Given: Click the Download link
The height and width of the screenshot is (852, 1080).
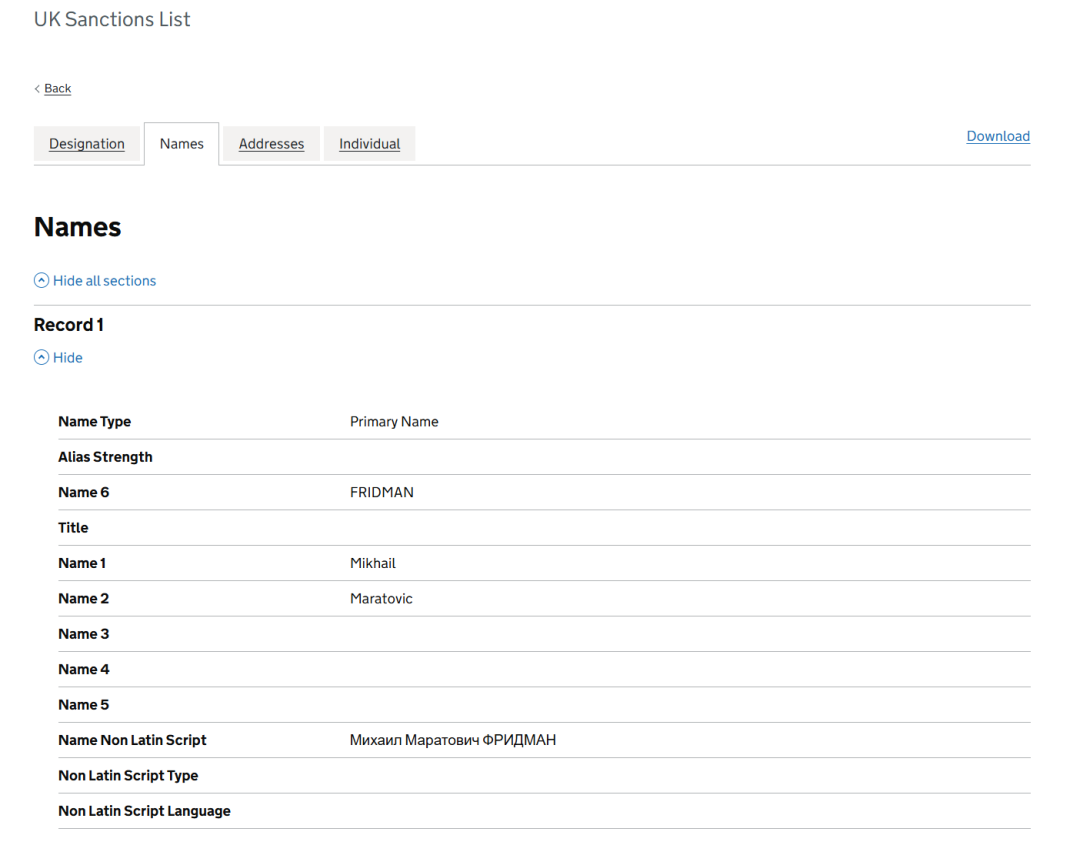Looking at the screenshot, I should [x=997, y=136].
